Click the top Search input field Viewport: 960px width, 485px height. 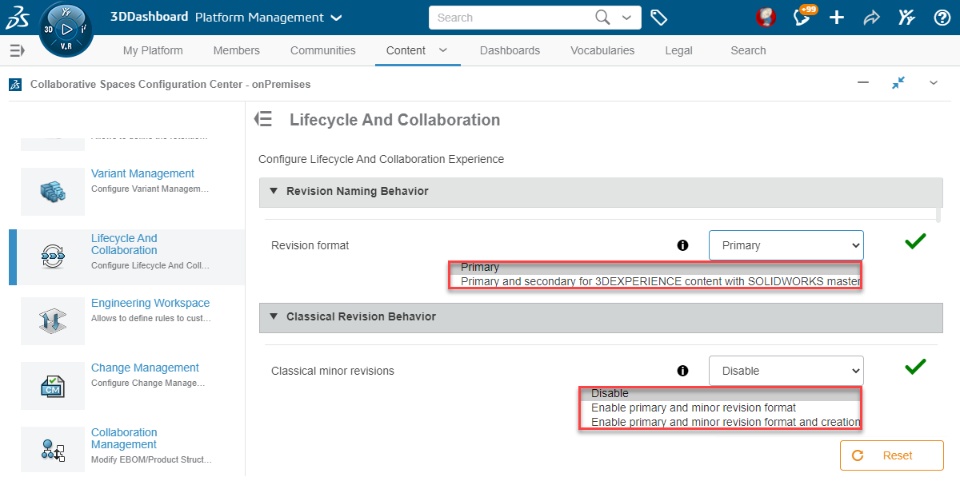(512, 17)
